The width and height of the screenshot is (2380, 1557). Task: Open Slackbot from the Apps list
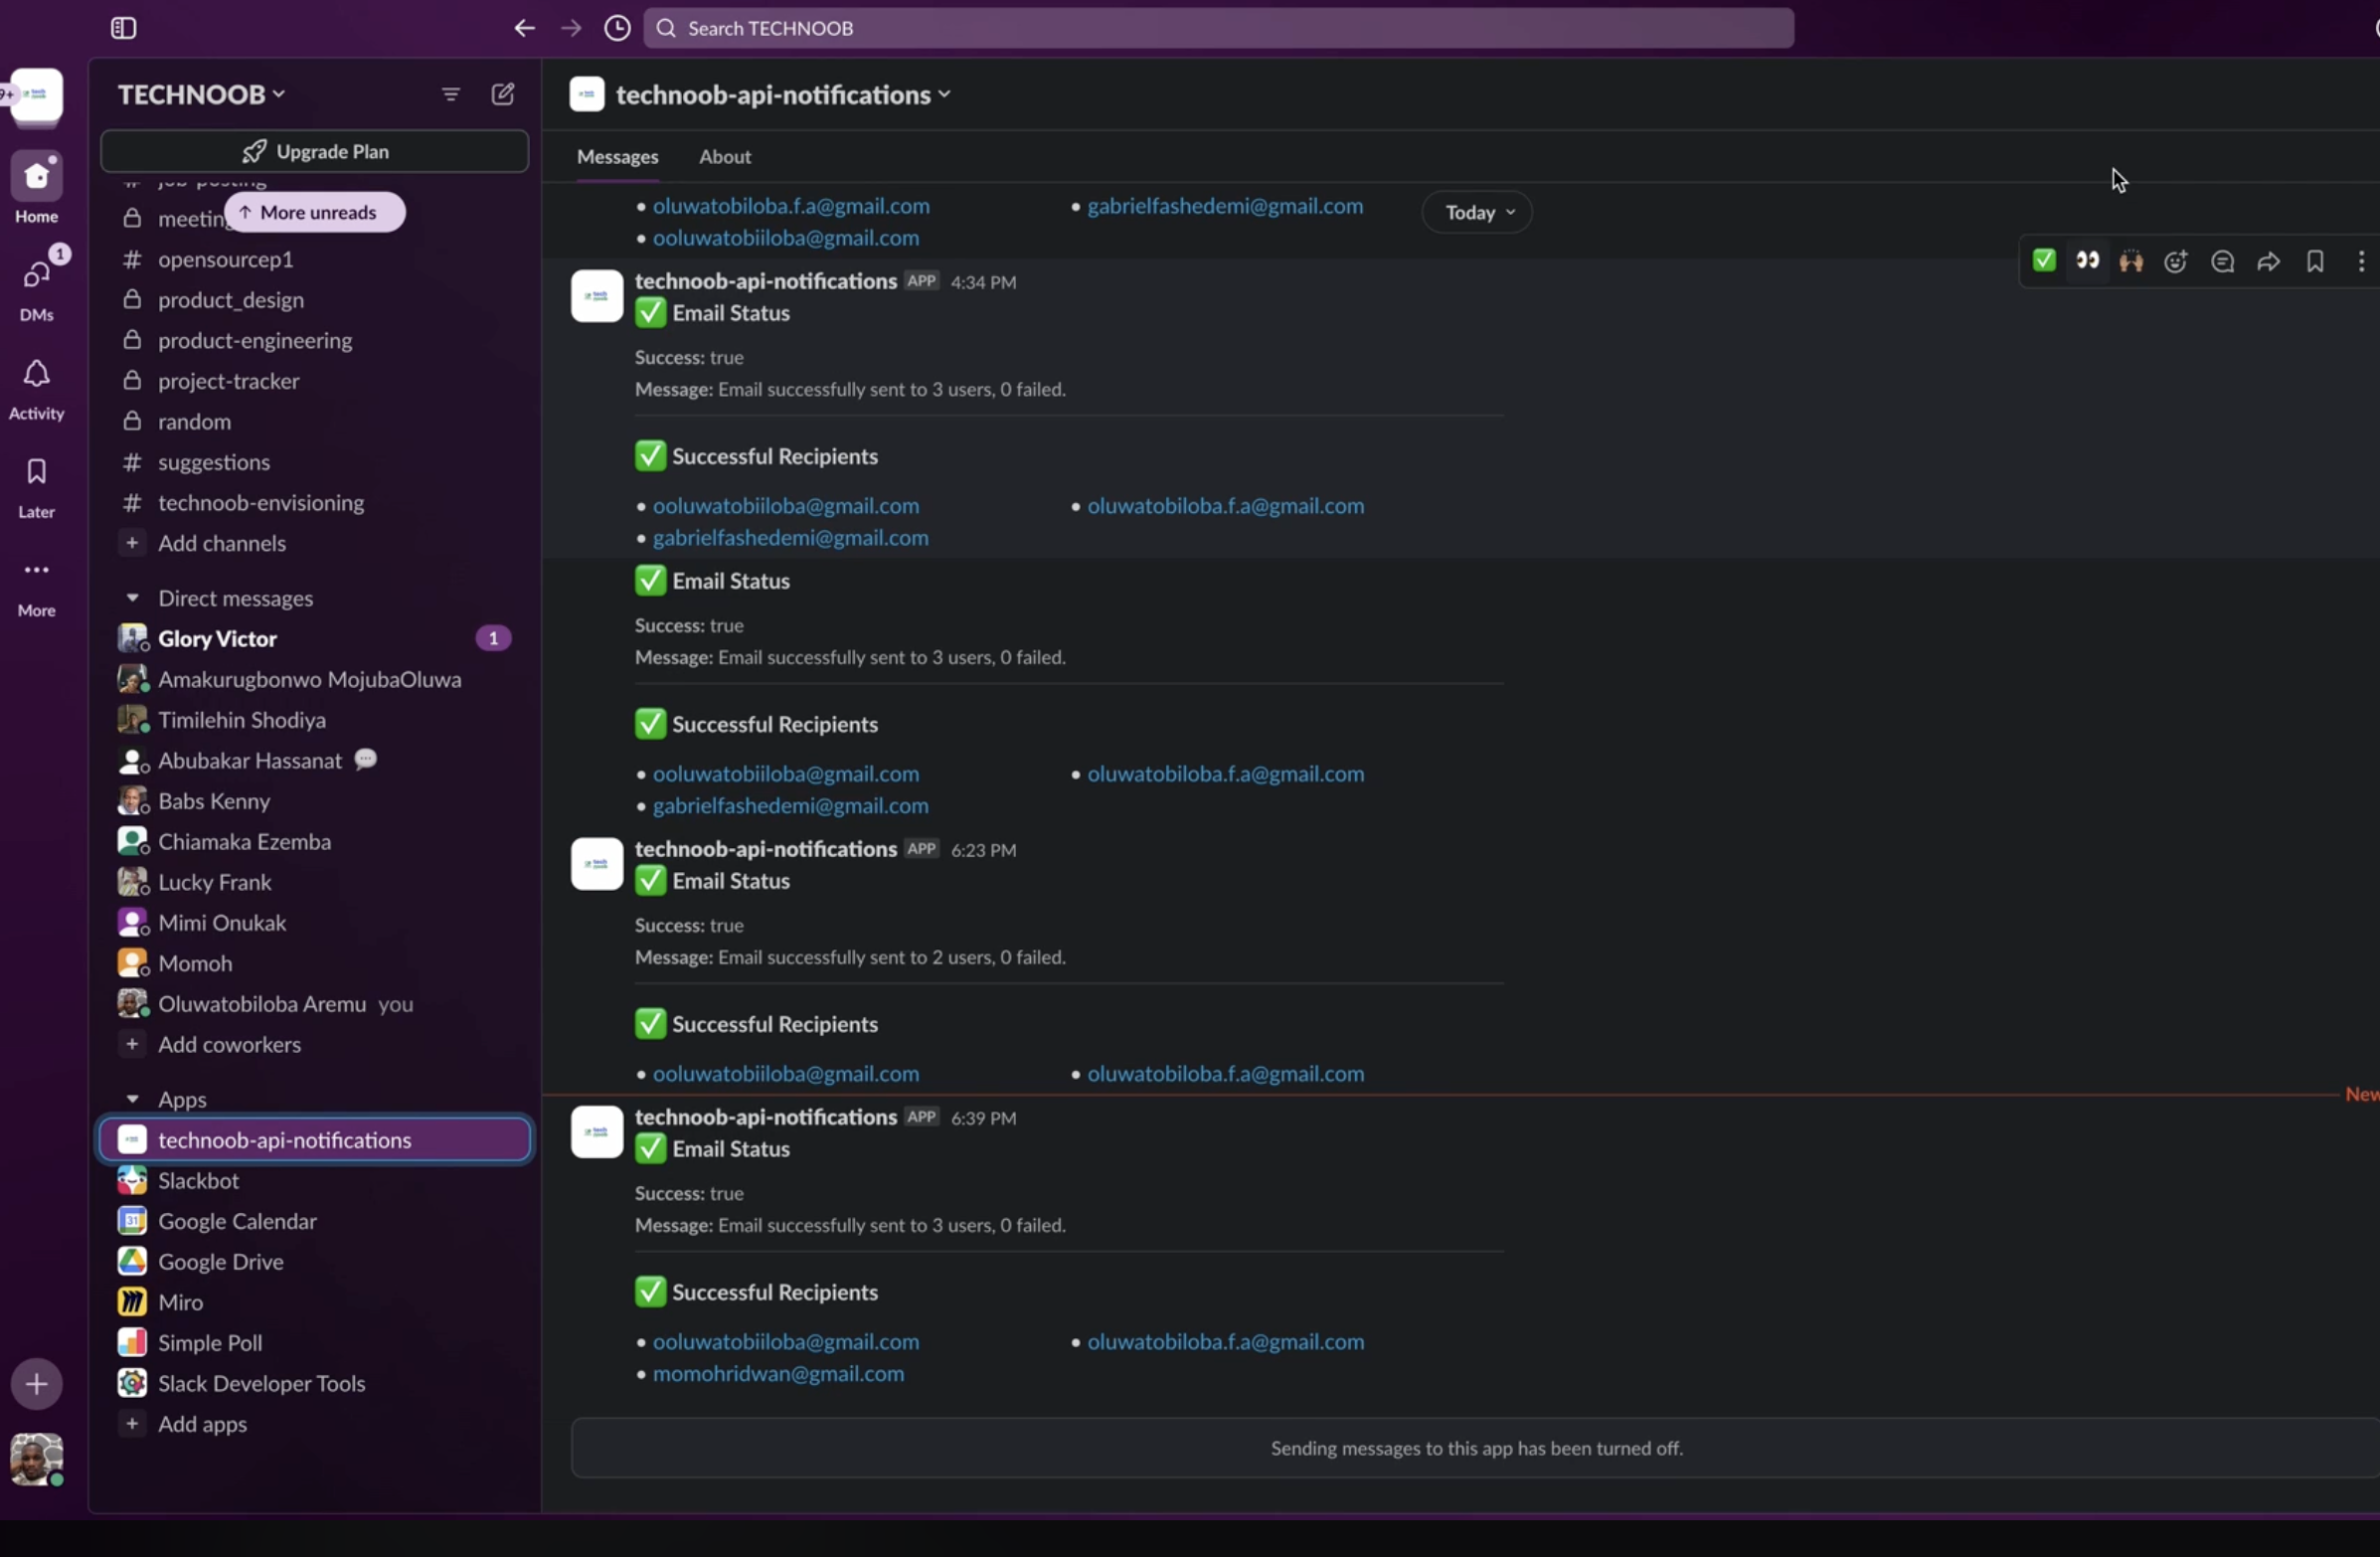coord(200,1180)
